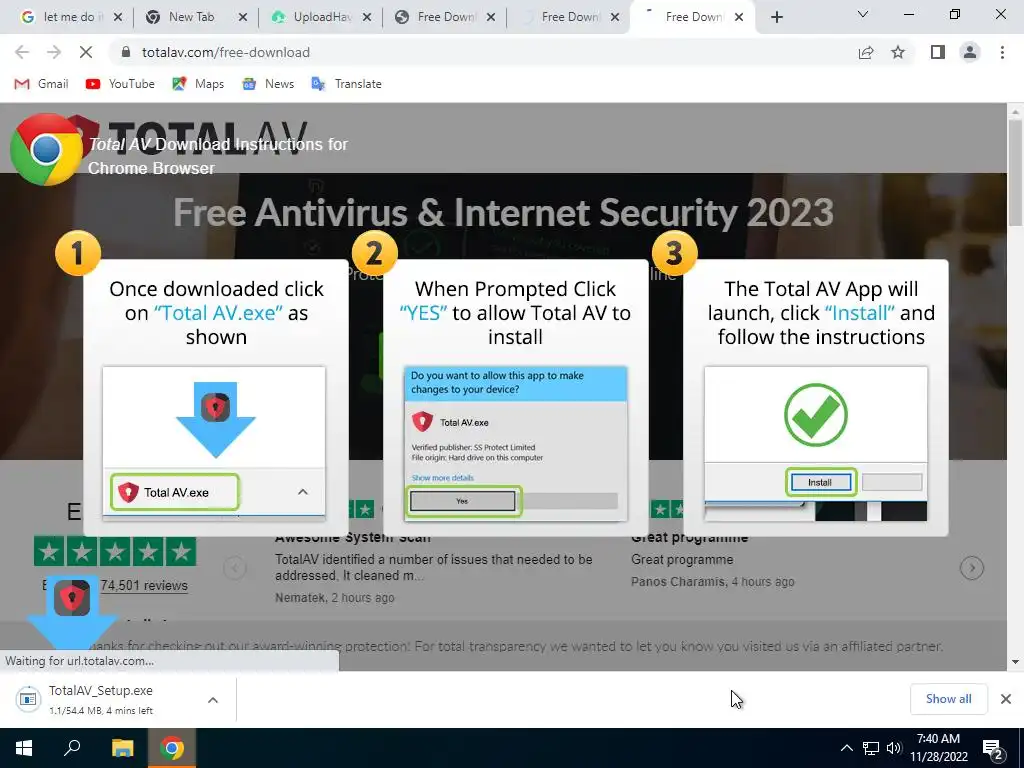Click the 'Nematek, 2 hours ago' text
The height and width of the screenshot is (768, 1024).
point(334,598)
